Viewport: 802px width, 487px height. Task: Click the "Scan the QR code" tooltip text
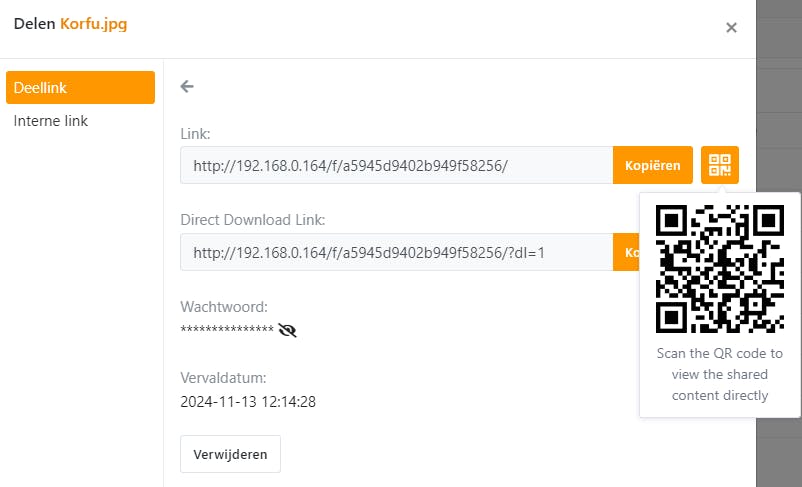click(719, 374)
